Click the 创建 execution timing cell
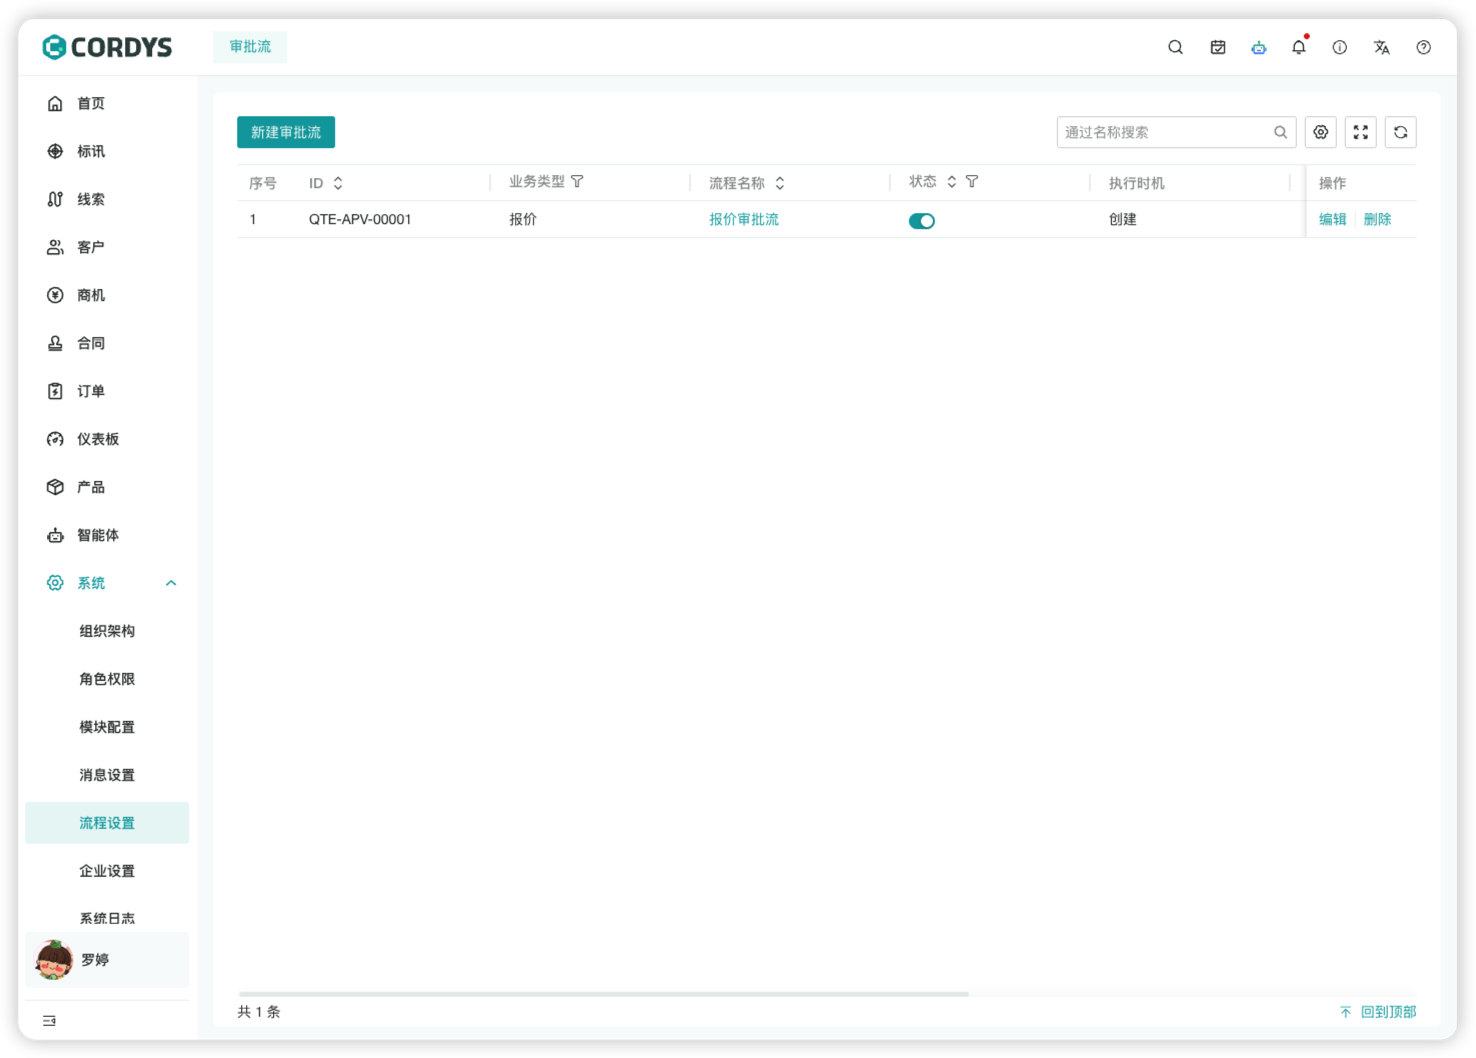Screen dimensions: 1476x1058 click(1122, 219)
